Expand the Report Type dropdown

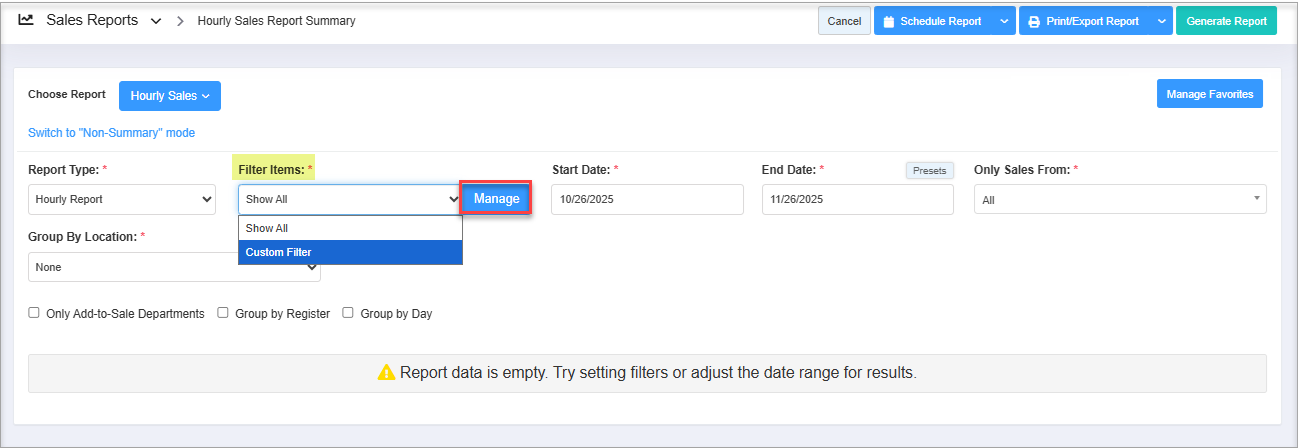(x=122, y=199)
